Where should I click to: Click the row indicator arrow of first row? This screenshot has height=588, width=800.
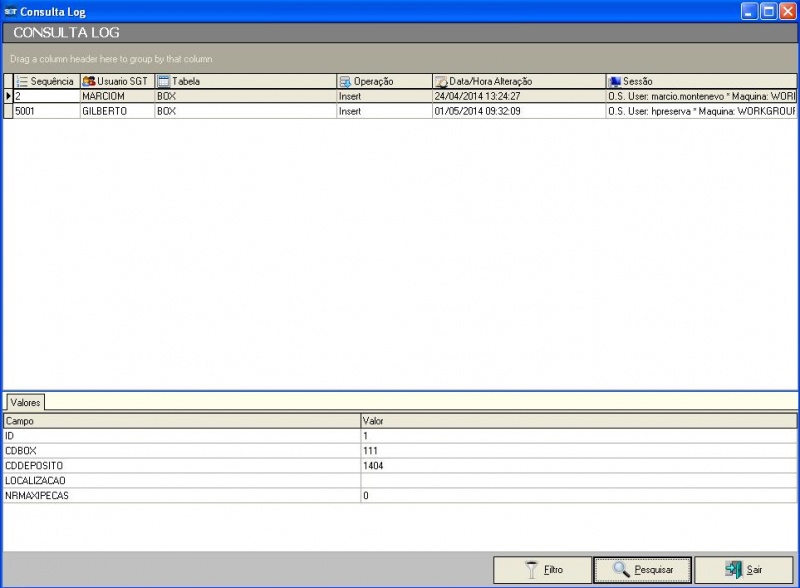coord(8,96)
